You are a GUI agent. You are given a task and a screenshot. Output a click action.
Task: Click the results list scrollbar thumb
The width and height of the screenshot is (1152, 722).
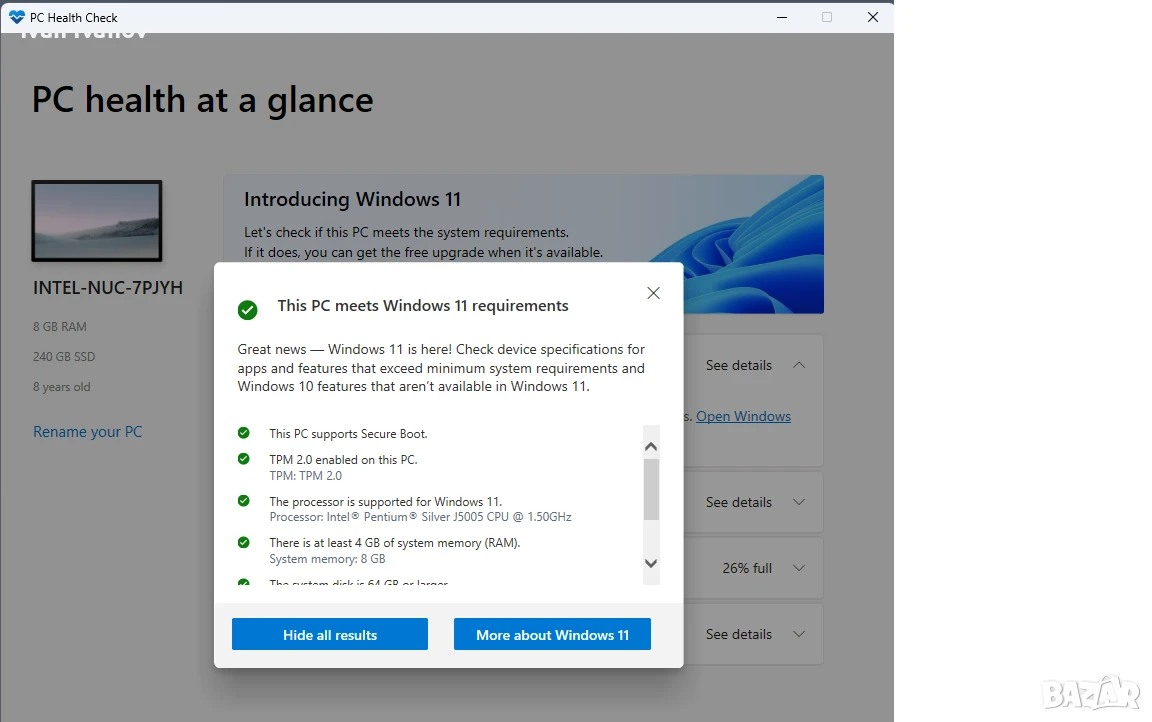(x=651, y=489)
